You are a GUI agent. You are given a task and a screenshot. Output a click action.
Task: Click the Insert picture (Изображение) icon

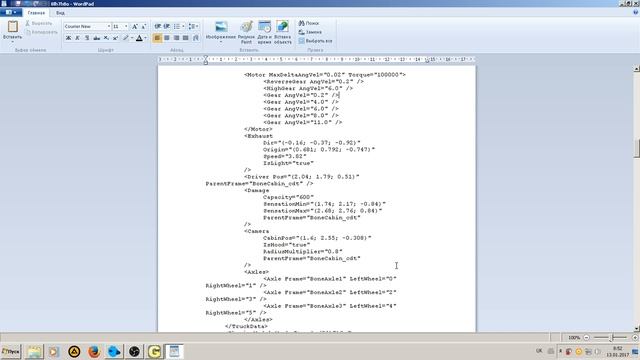[221, 27]
